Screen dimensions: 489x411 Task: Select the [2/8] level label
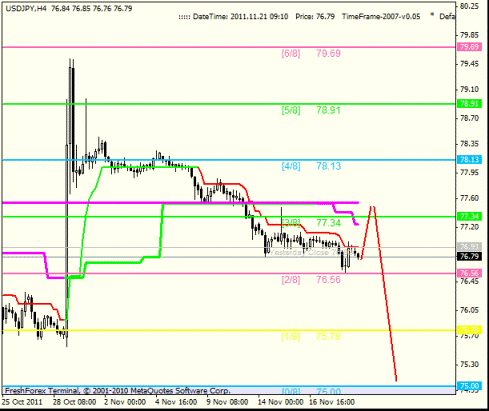click(291, 279)
